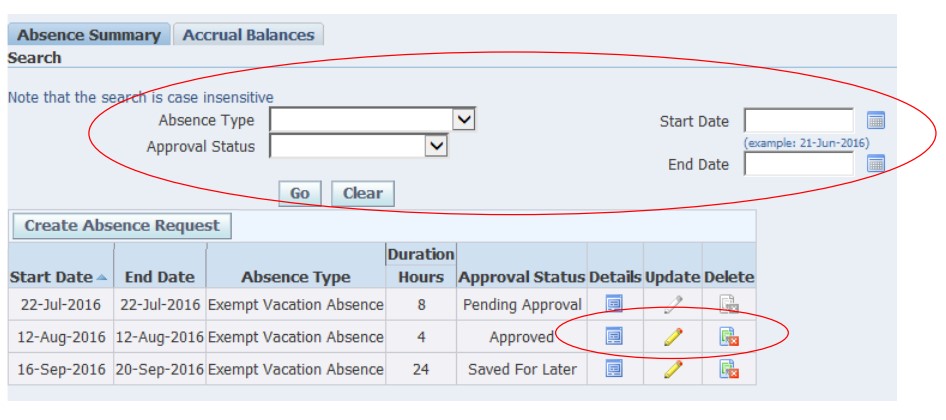Expand the Absence Type dropdown

(x=463, y=120)
